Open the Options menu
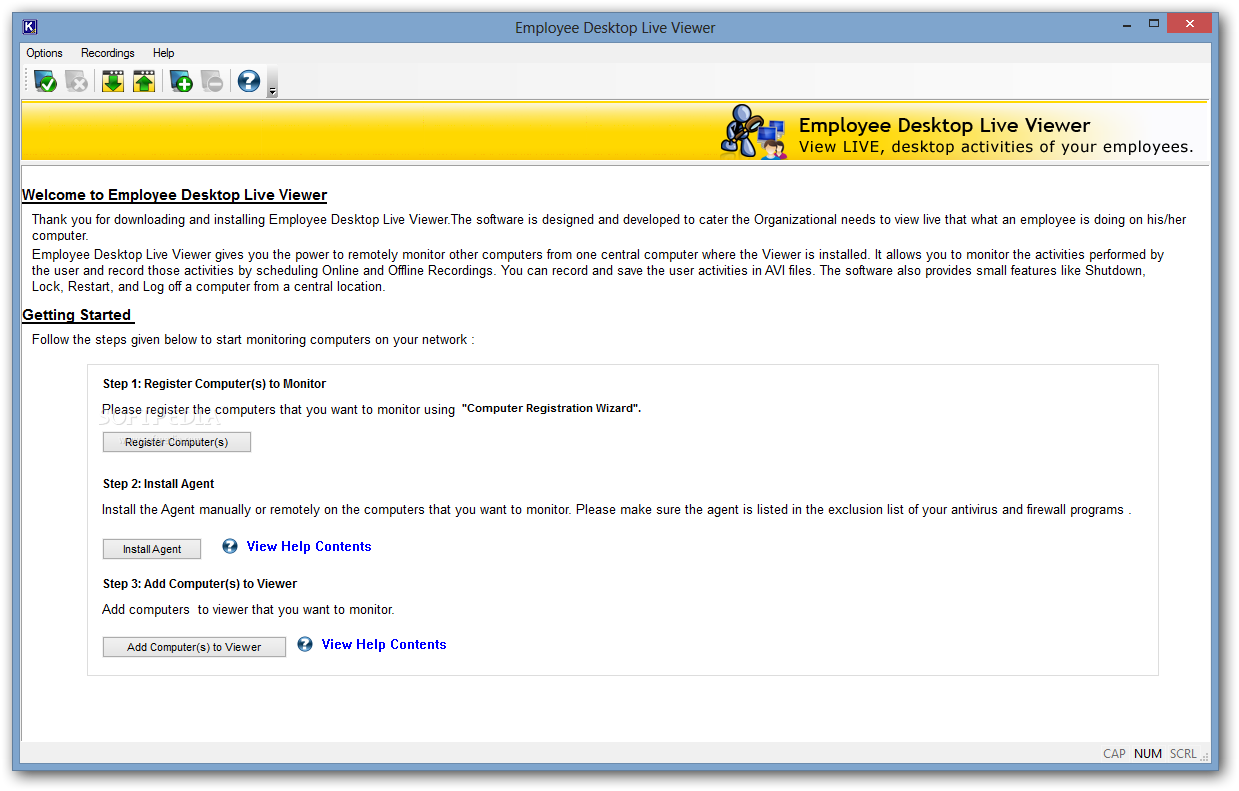This screenshot has width=1239, height=791. coord(44,53)
